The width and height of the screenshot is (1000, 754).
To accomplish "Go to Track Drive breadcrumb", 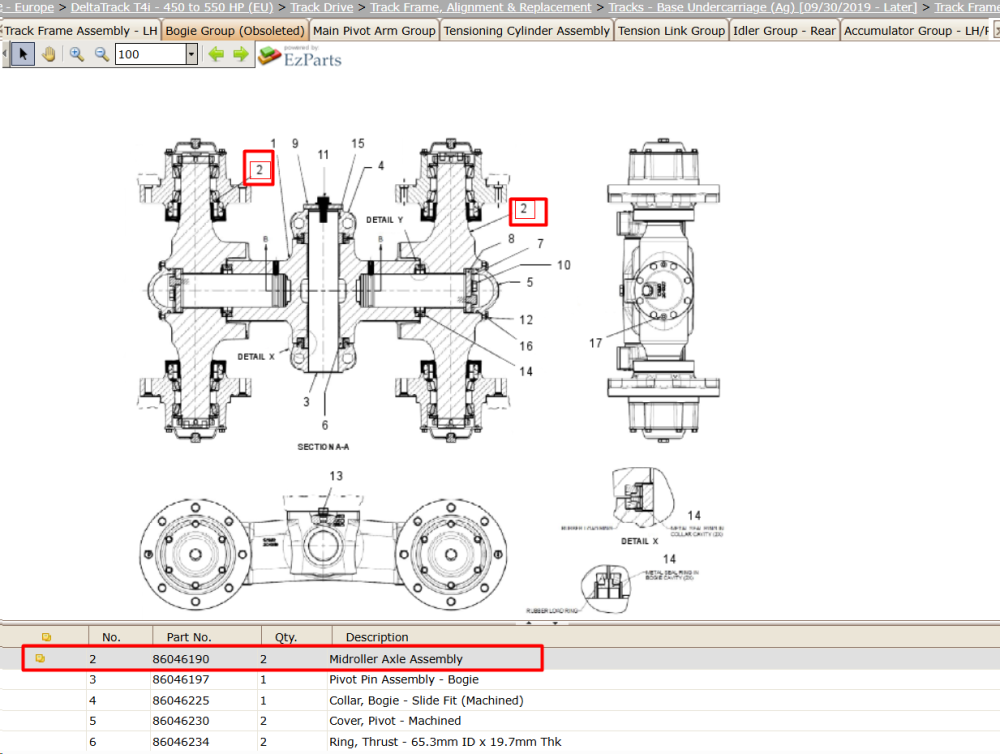I will point(321,7).
